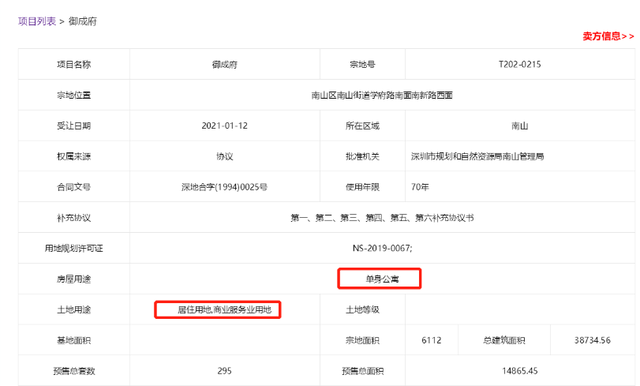This screenshot has height=386, width=640.
Task: Select the 用地规划许可证 label cell
Action: pyautogui.click(x=74, y=248)
